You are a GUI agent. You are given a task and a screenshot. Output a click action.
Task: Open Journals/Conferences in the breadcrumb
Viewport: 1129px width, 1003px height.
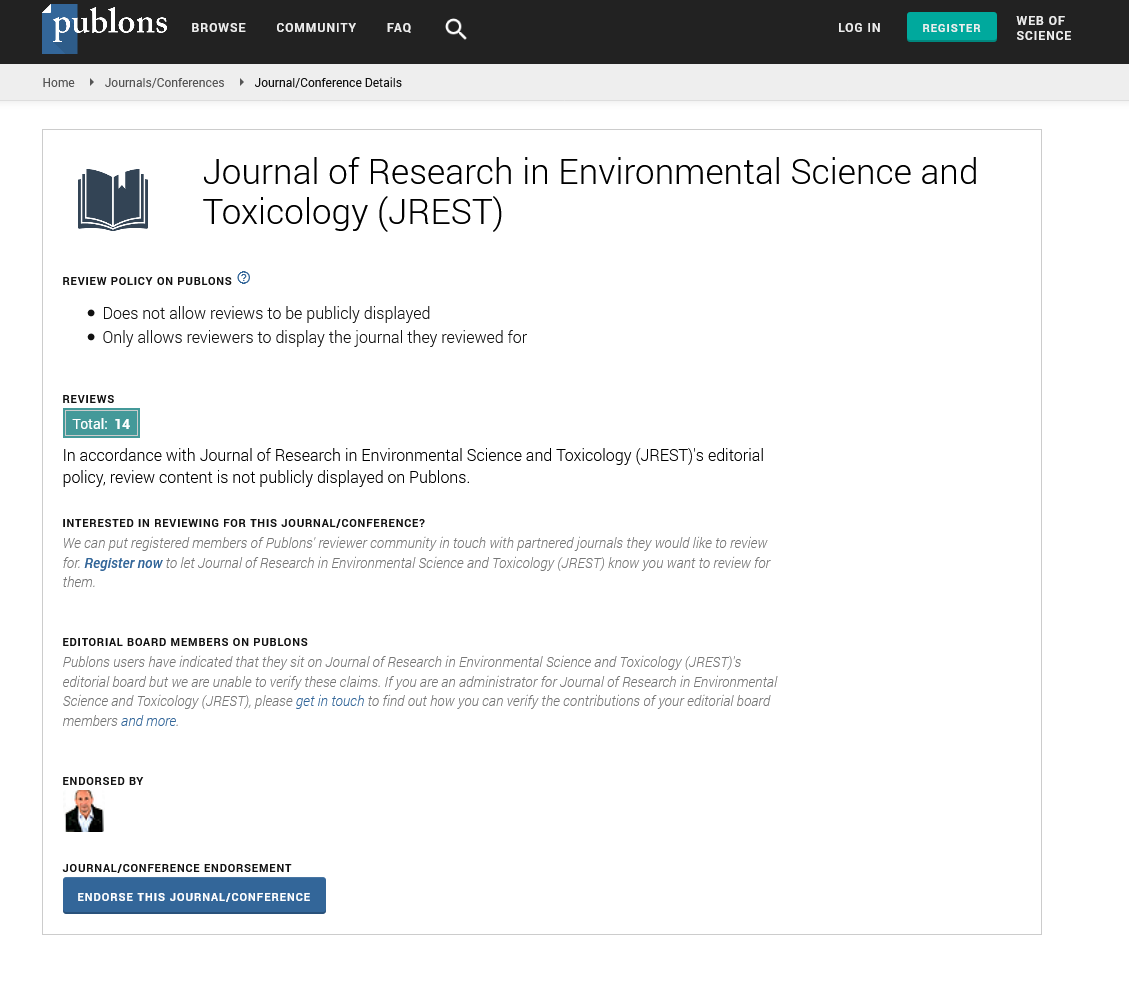(x=164, y=83)
